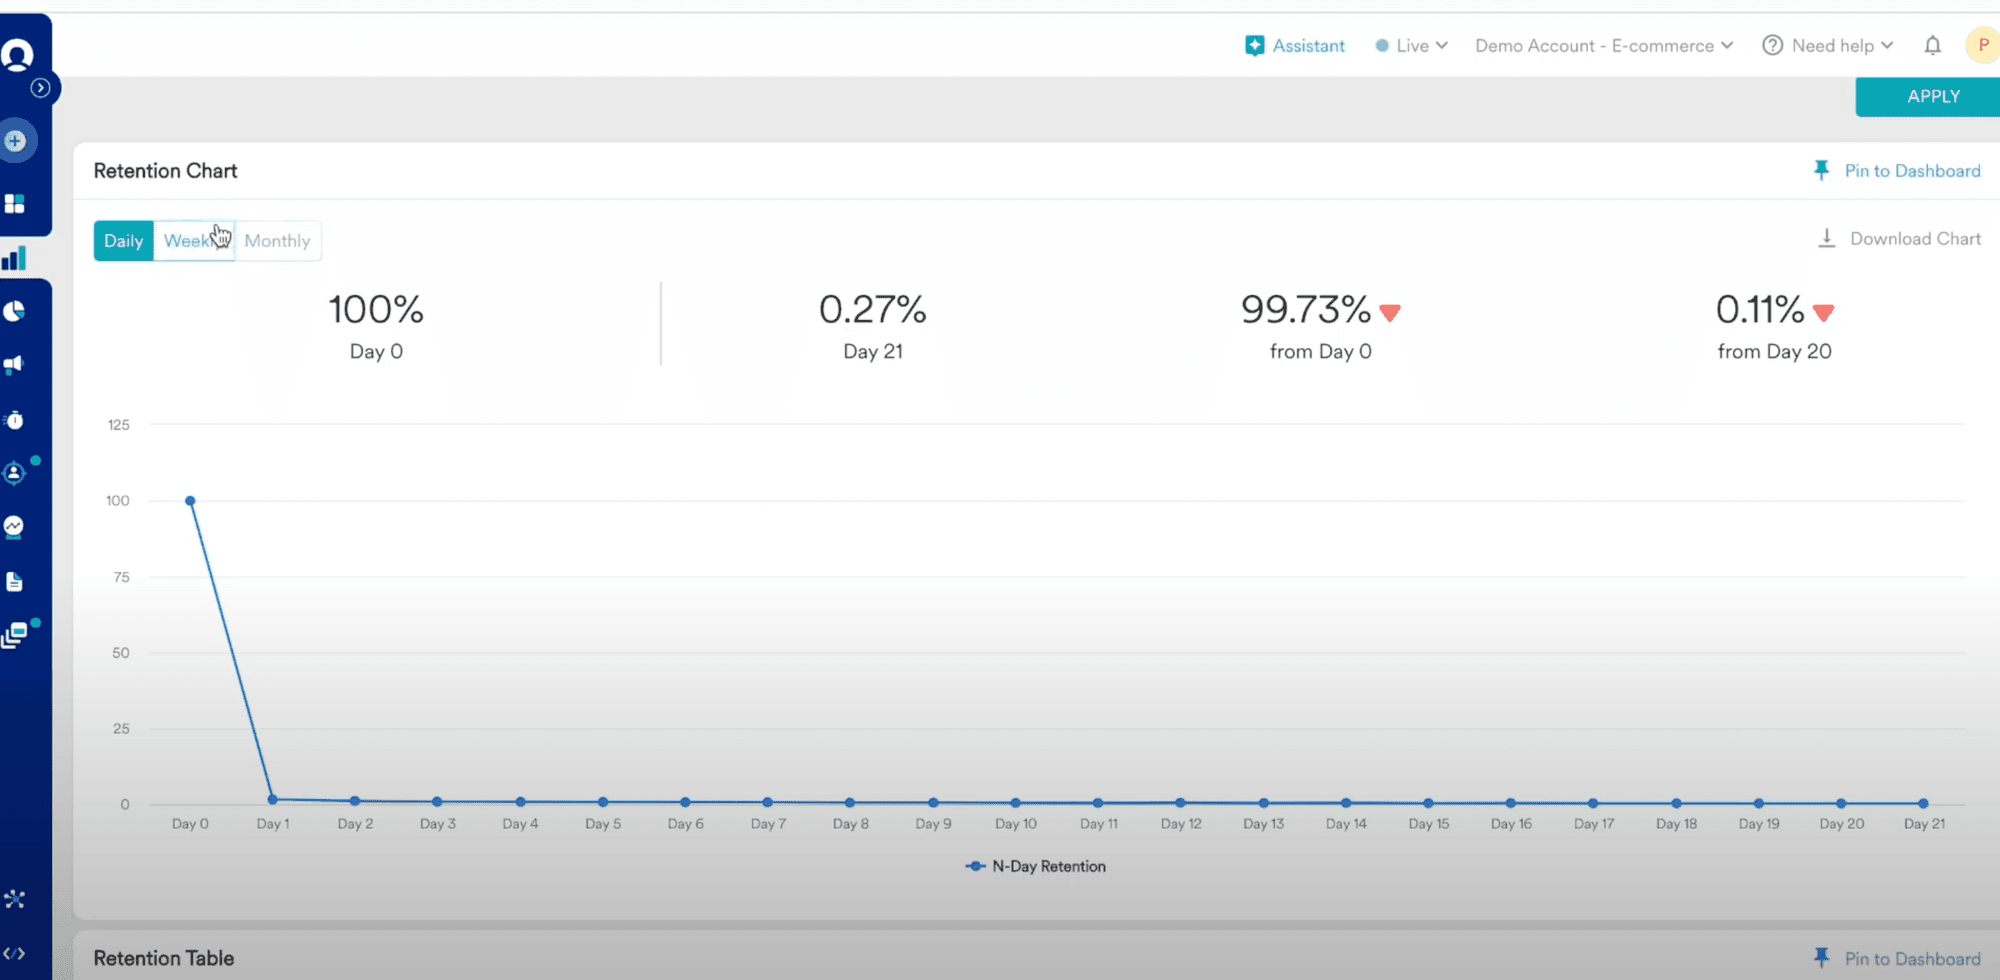Click the Assistant sparkle icon
Image resolution: width=2000 pixels, height=980 pixels.
(1254, 46)
